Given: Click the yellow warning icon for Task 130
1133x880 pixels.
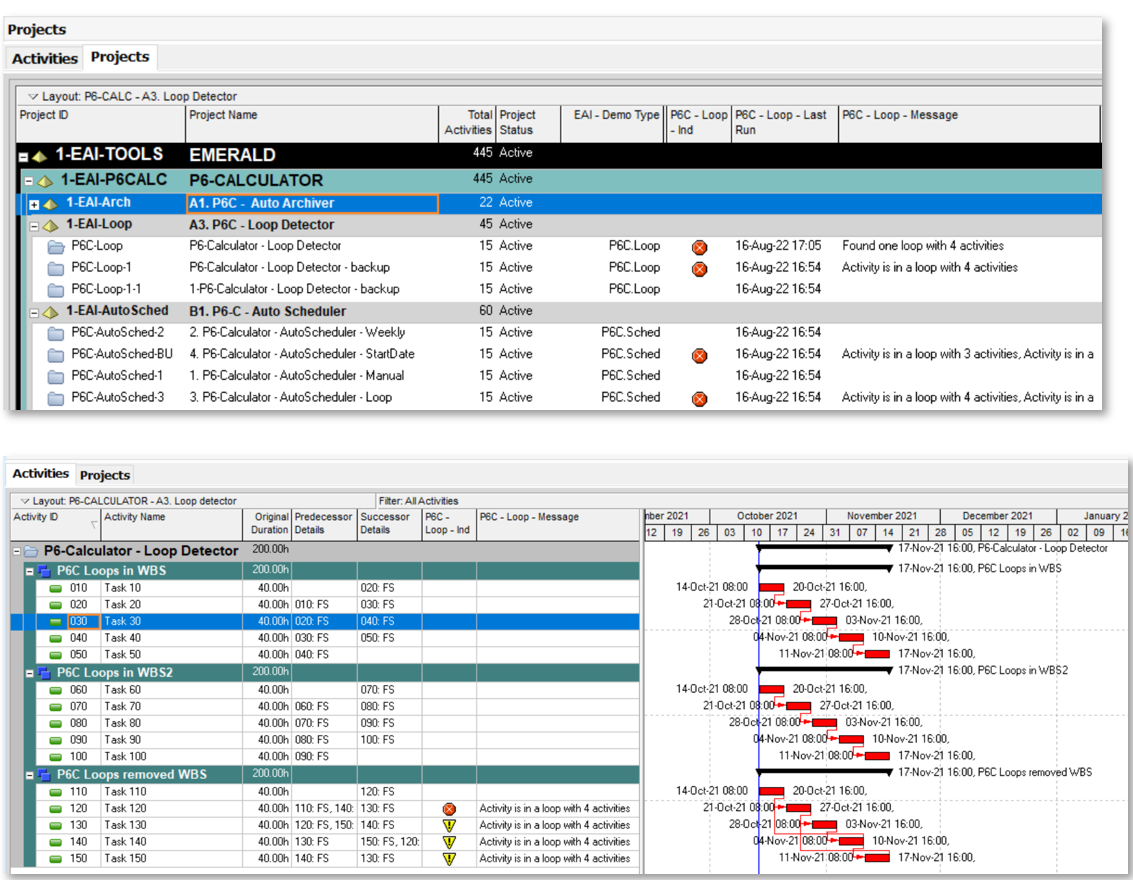Looking at the screenshot, I should point(449,826).
